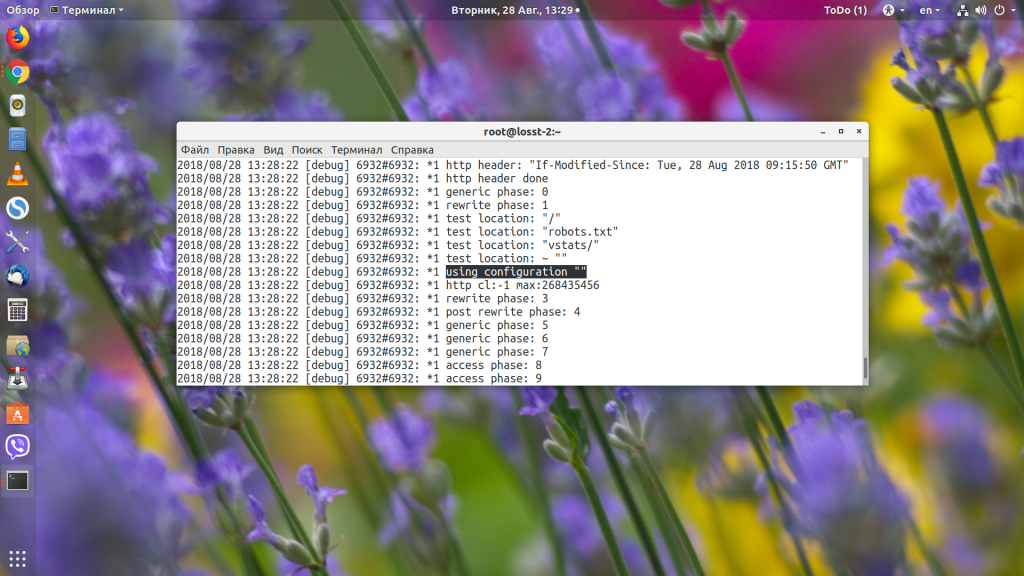Open the Thunderbird mail icon

[x=17, y=275]
